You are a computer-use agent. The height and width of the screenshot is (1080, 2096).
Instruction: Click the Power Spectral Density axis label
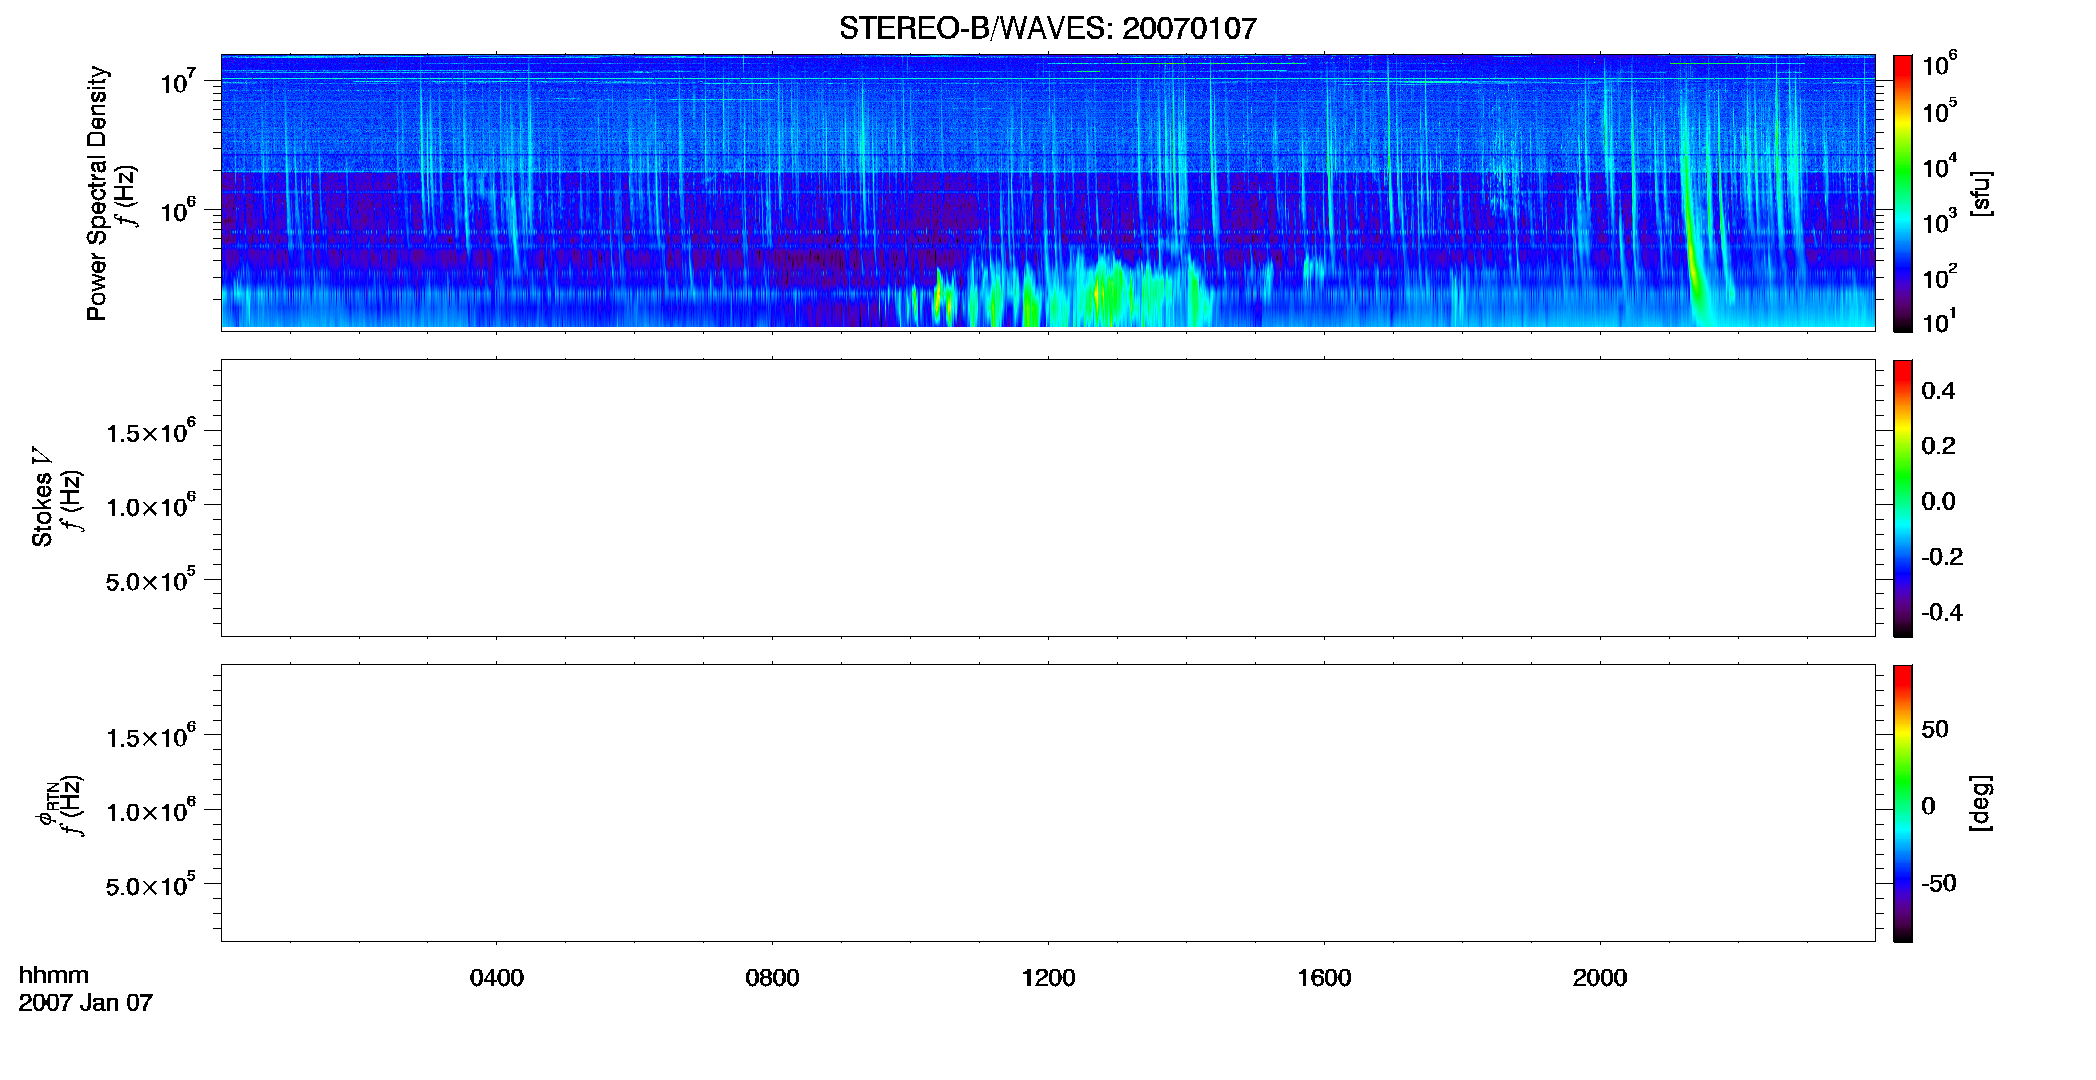click(x=97, y=193)
